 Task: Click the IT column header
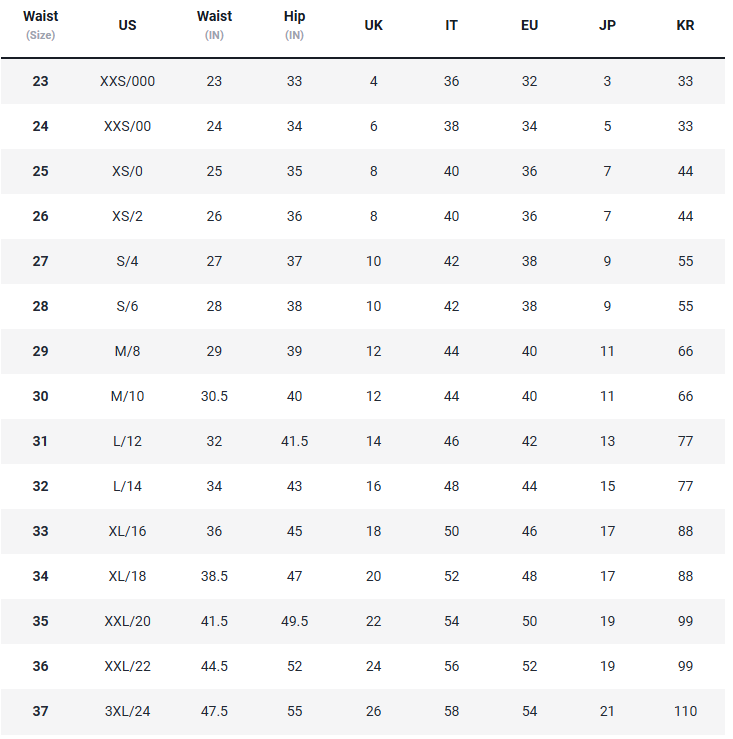click(x=451, y=25)
